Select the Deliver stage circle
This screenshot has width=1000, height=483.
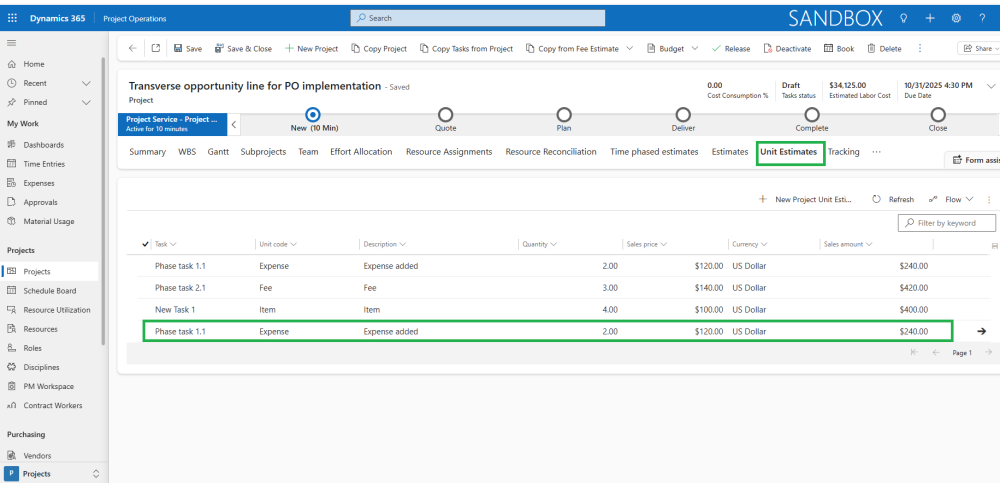coord(683,115)
